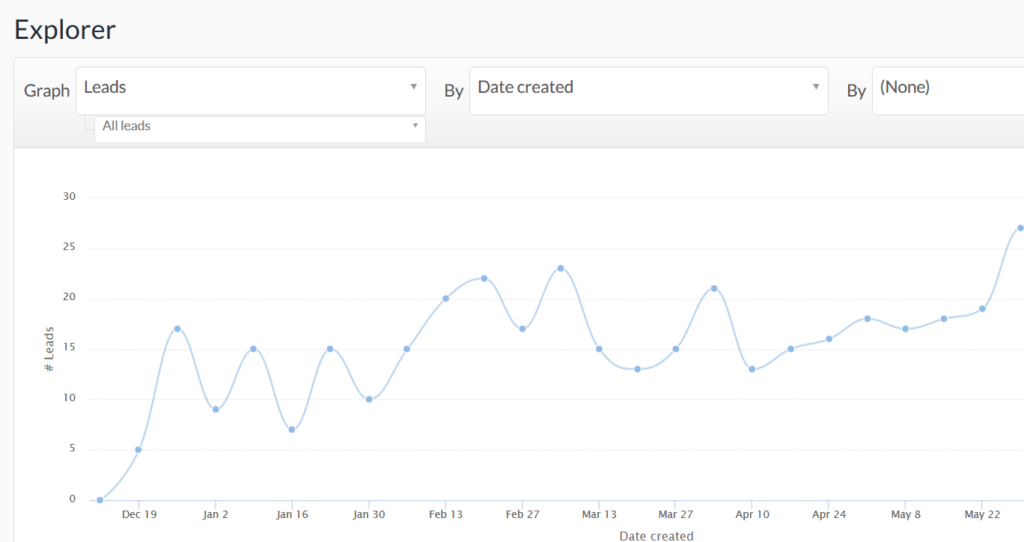Open the Leads graph dropdown
The height and width of the screenshot is (542, 1024).
250,88
